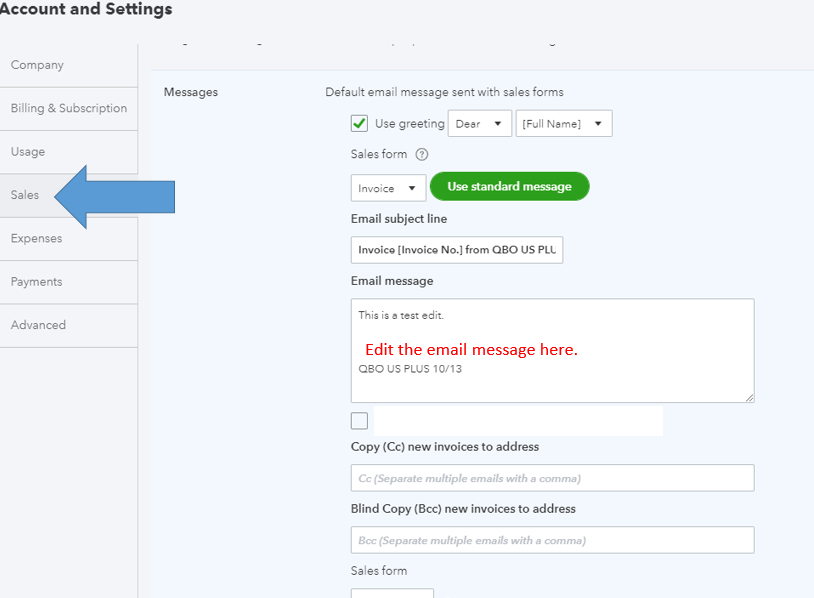Click the Bcc new invoices address field
The image size is (814, 598).
tap(552, 539)
